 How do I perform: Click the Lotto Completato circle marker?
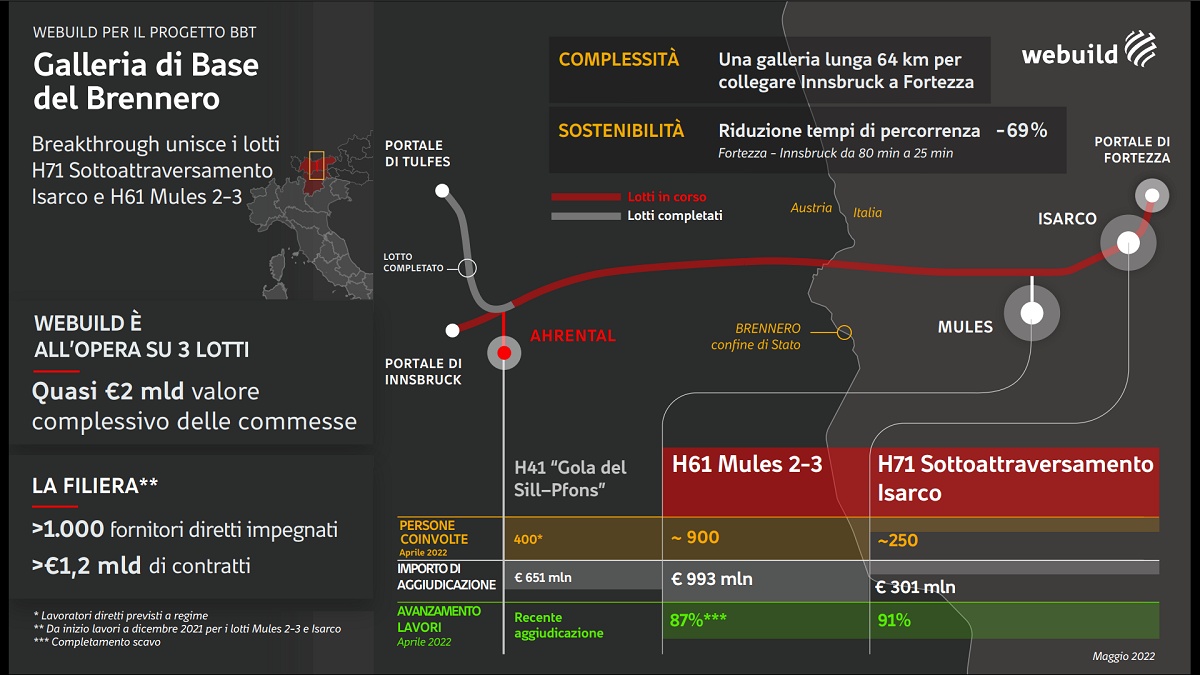[x=467, y=268]
